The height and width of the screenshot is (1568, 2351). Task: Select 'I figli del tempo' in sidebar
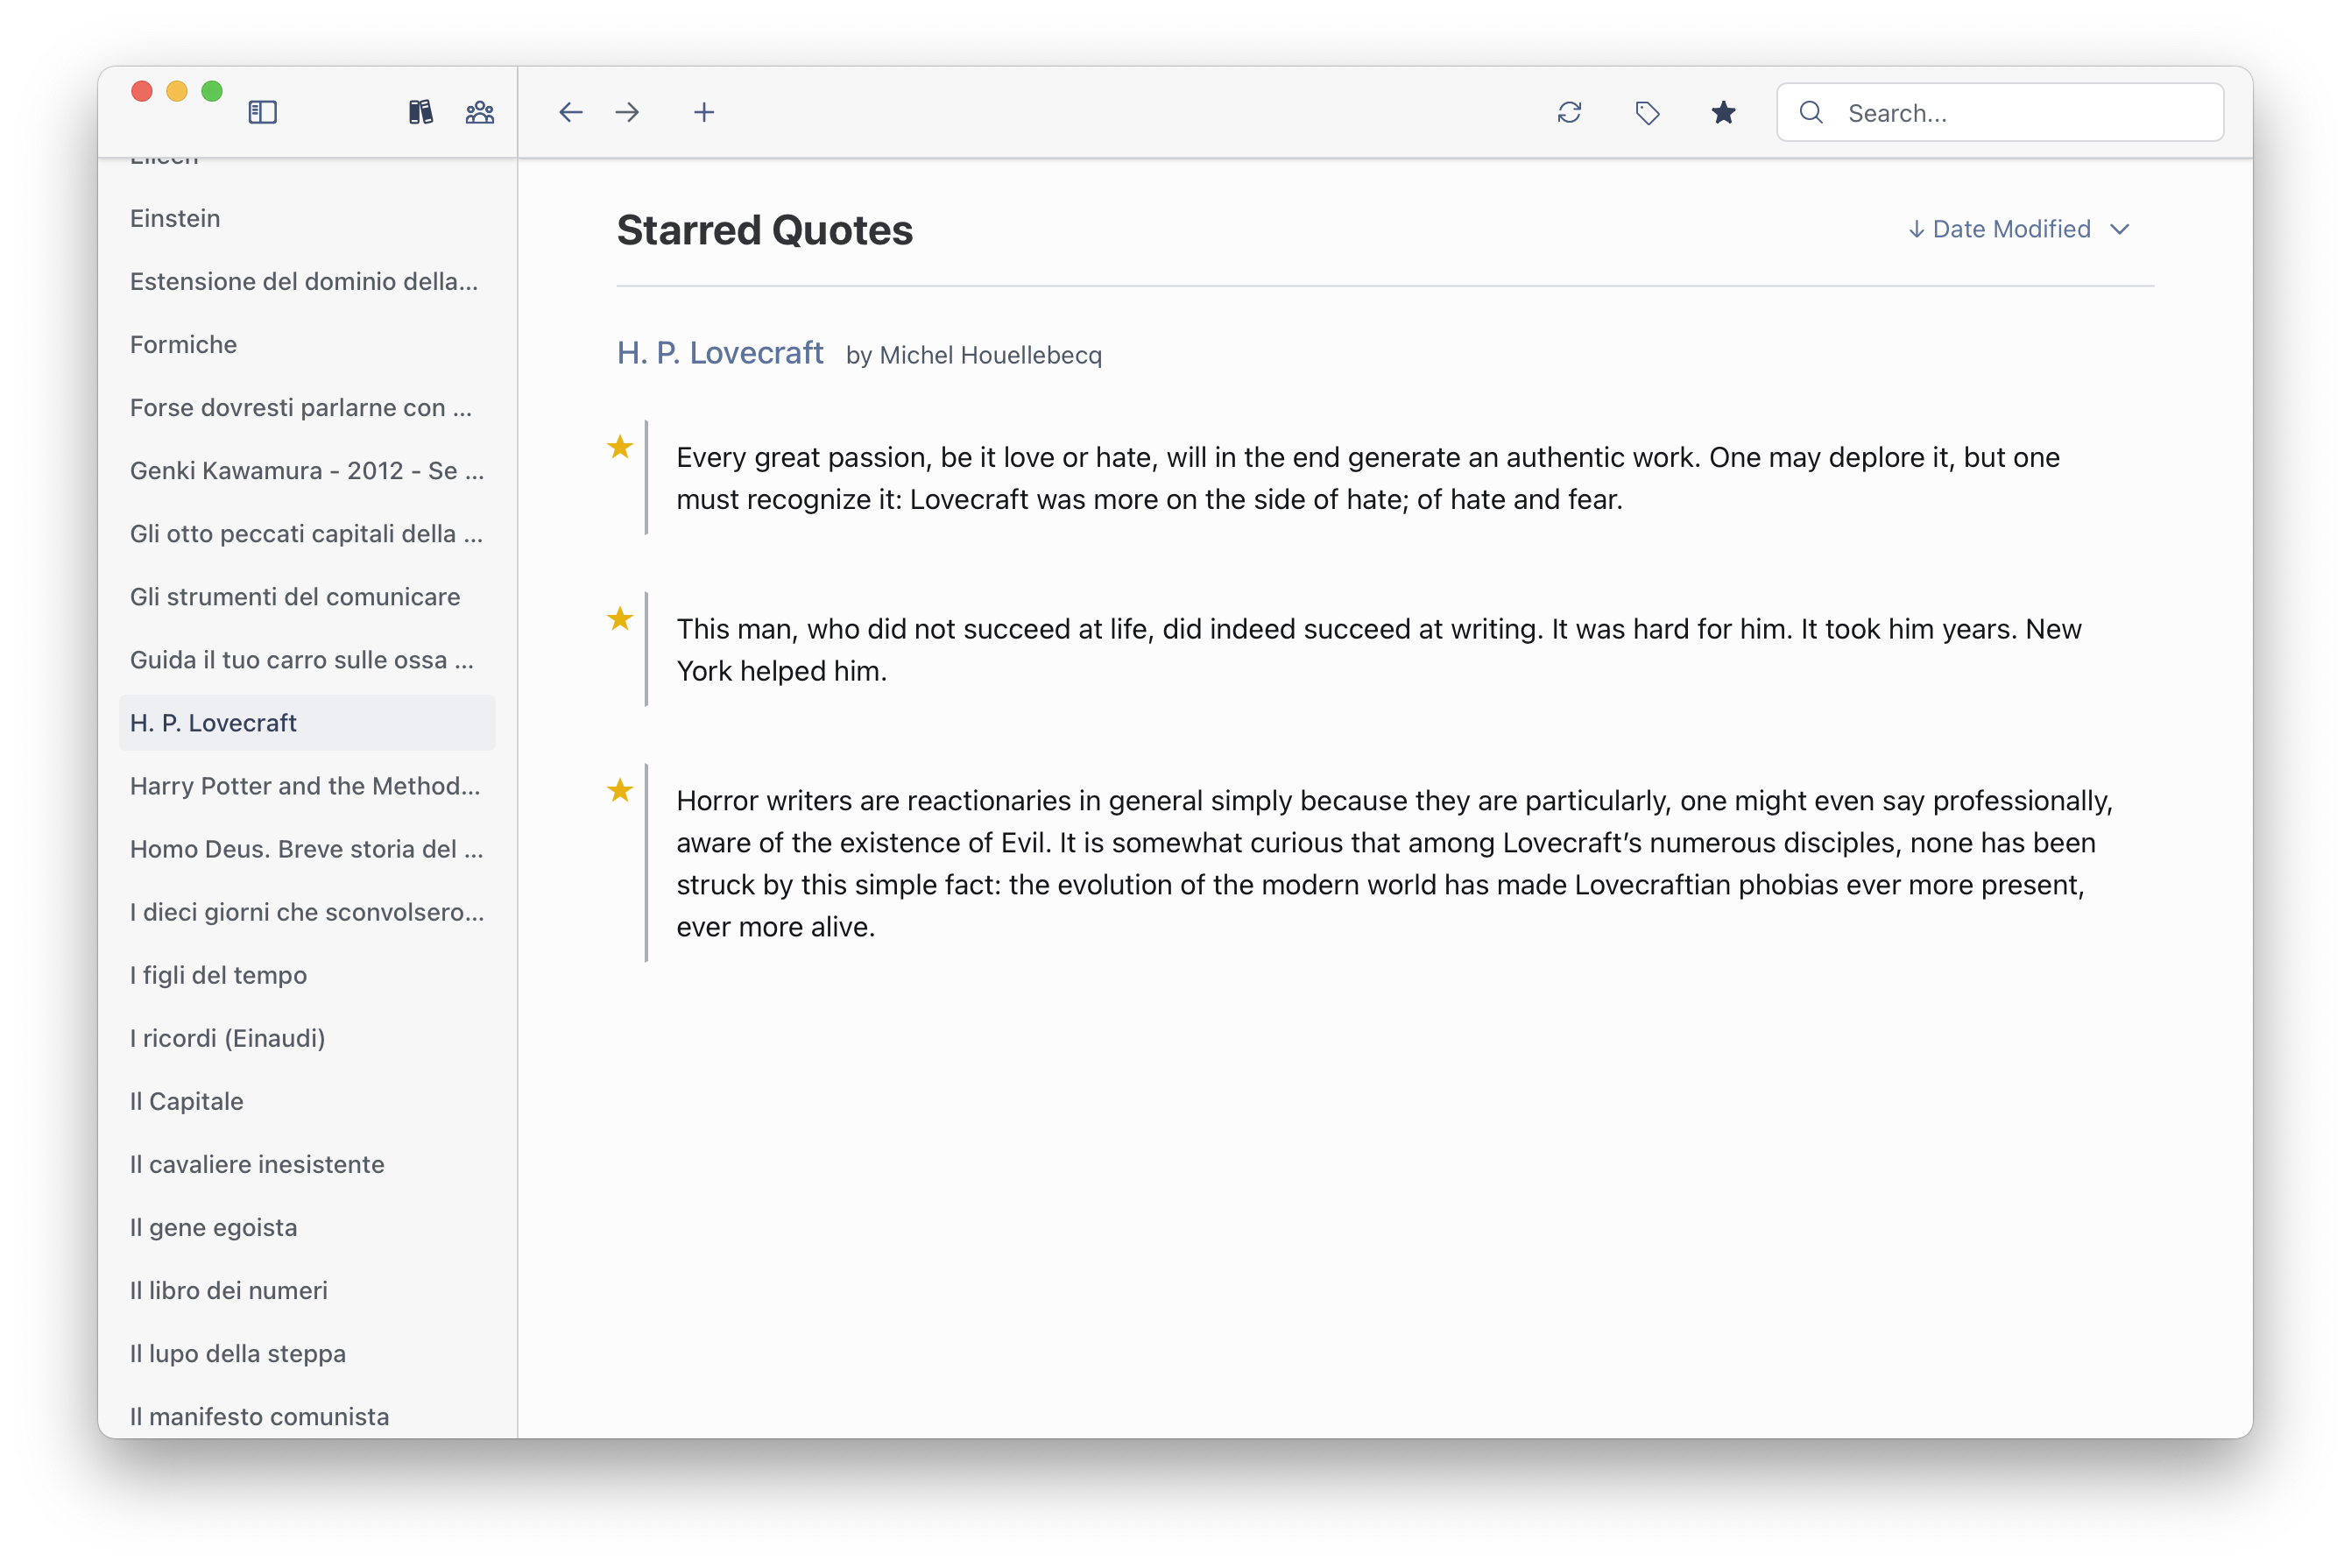[x=307, y=974]
